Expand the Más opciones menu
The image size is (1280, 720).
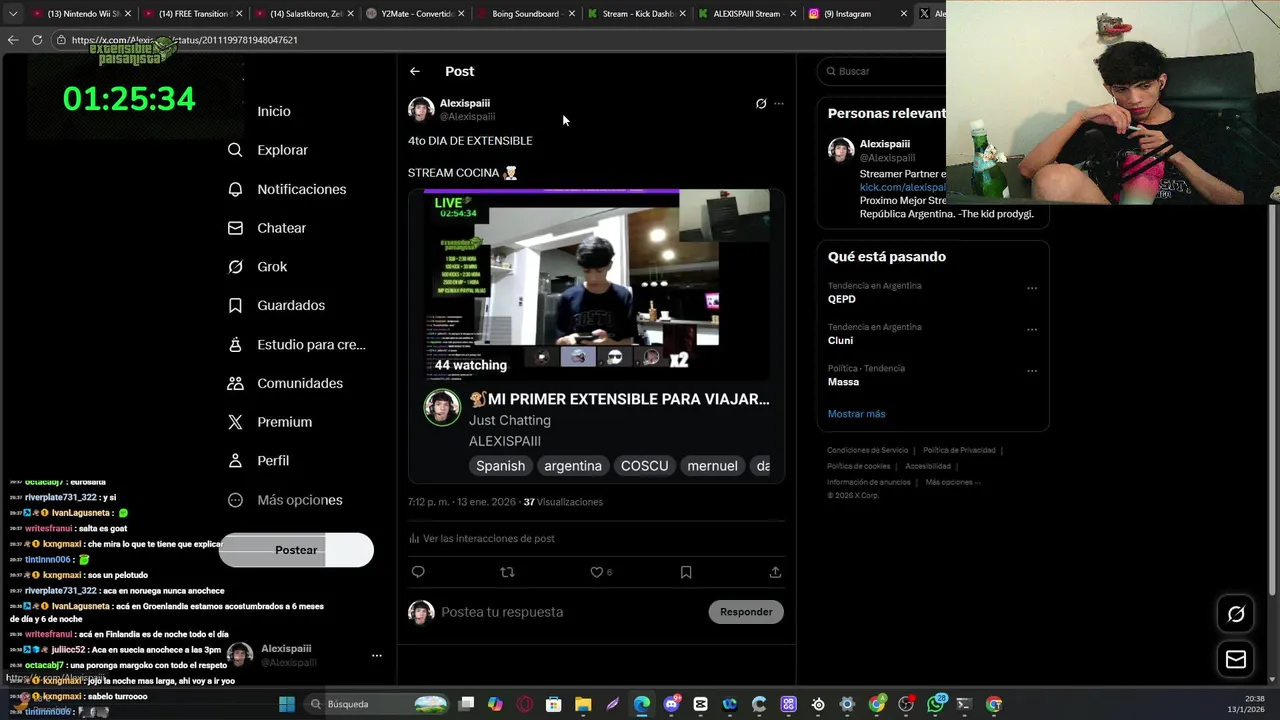tap(285, 500)
